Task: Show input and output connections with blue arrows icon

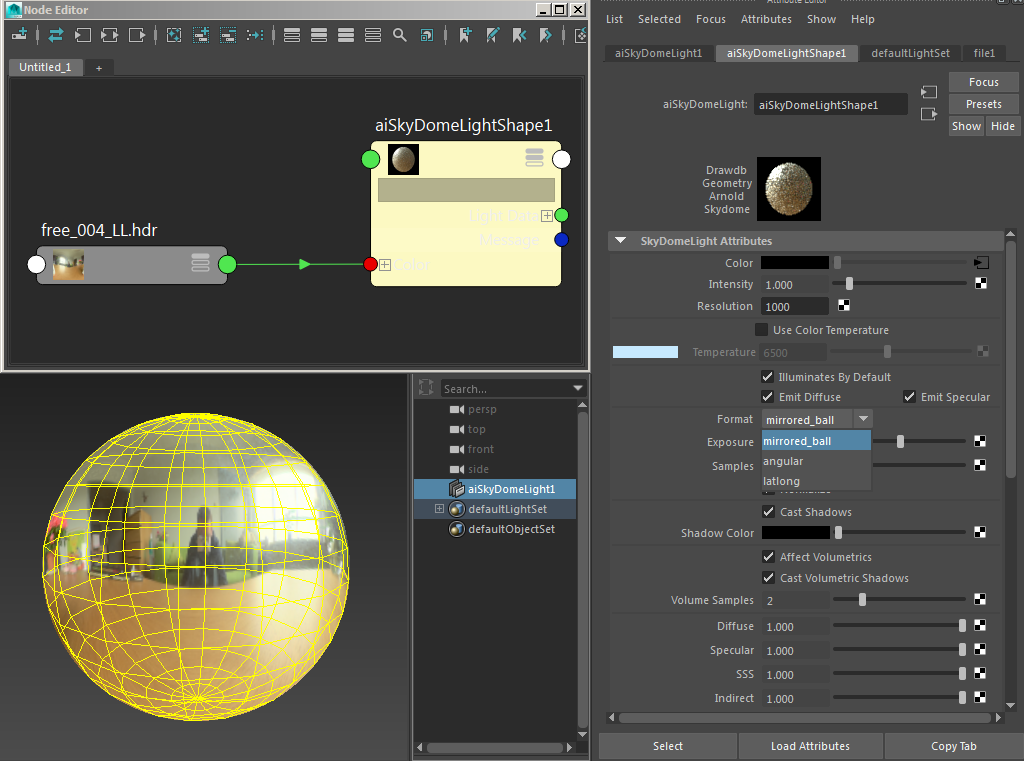Action: coord(56,35)
